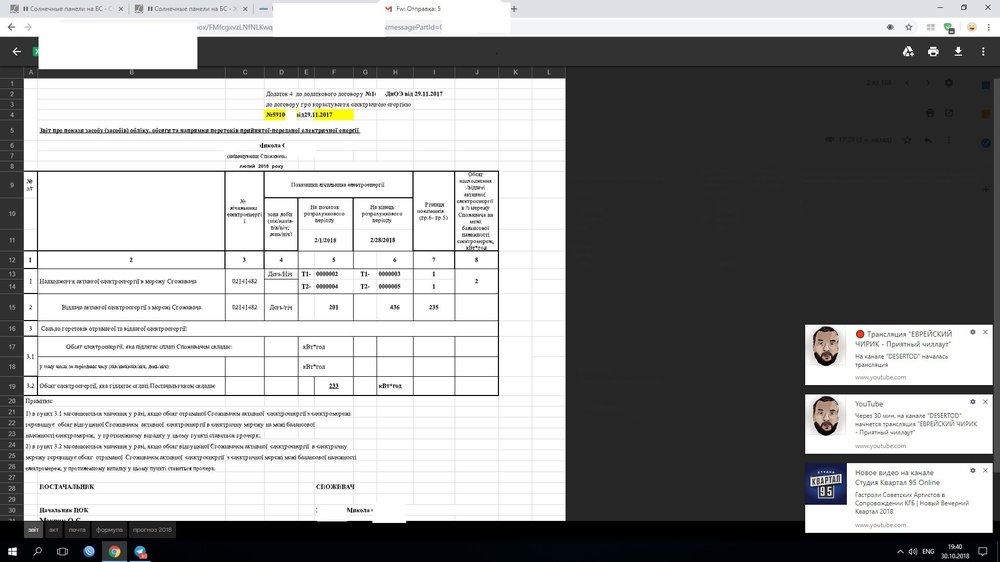1000x562 pixels.
Task: Open Windows taskbar search
Action: click(x=39, y=551)
